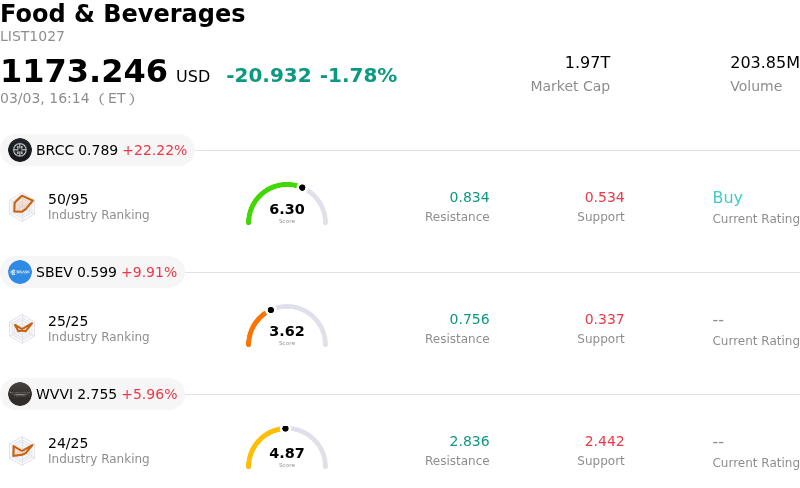Click the 1173.246 index price
The image size is (800, 488).
click(x=84, y=72)
